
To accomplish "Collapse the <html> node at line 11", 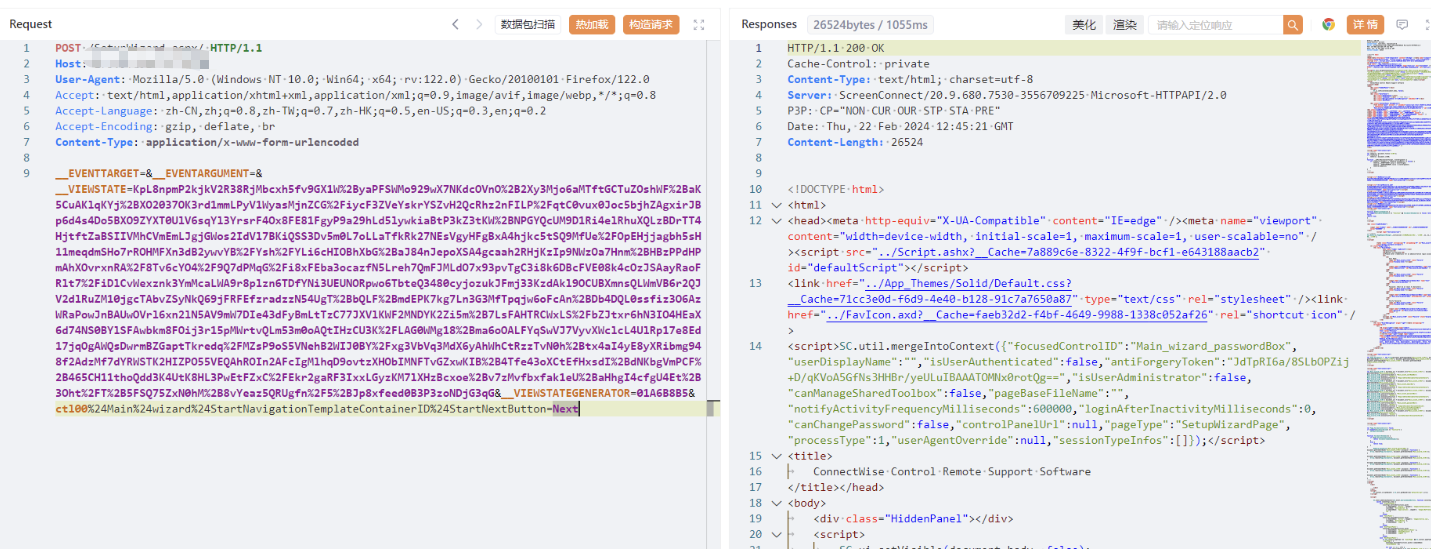I will click(777, 205).
